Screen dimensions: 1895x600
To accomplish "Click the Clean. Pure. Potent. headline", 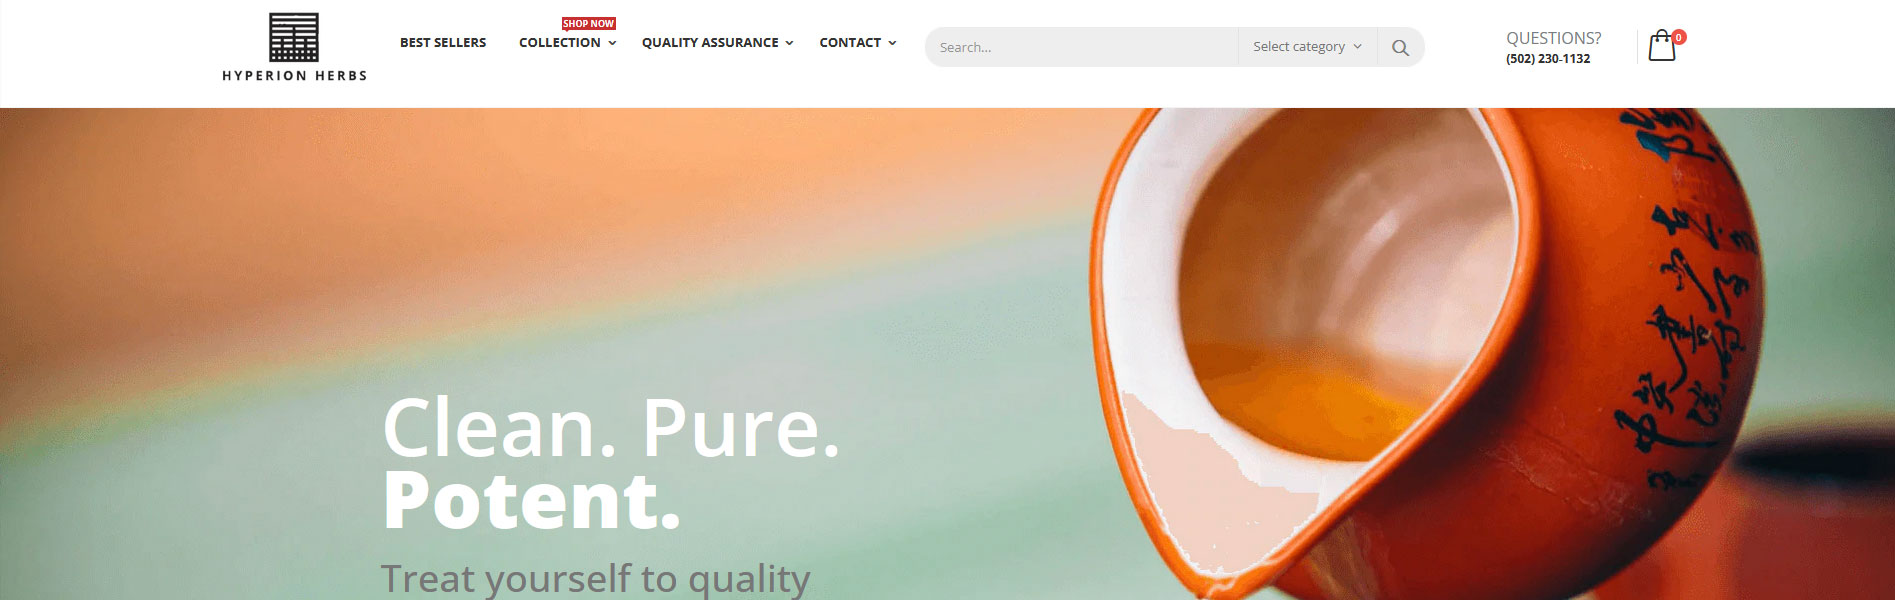I will (x=611, y=463).
